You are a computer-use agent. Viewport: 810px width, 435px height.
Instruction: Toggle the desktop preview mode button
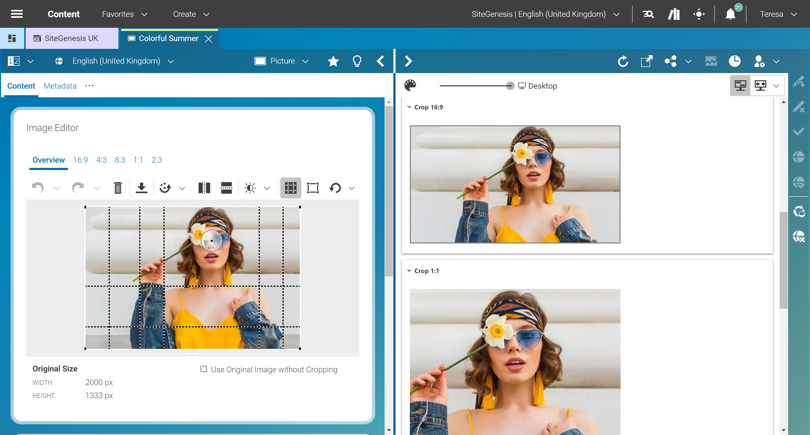tap(740, 86)
